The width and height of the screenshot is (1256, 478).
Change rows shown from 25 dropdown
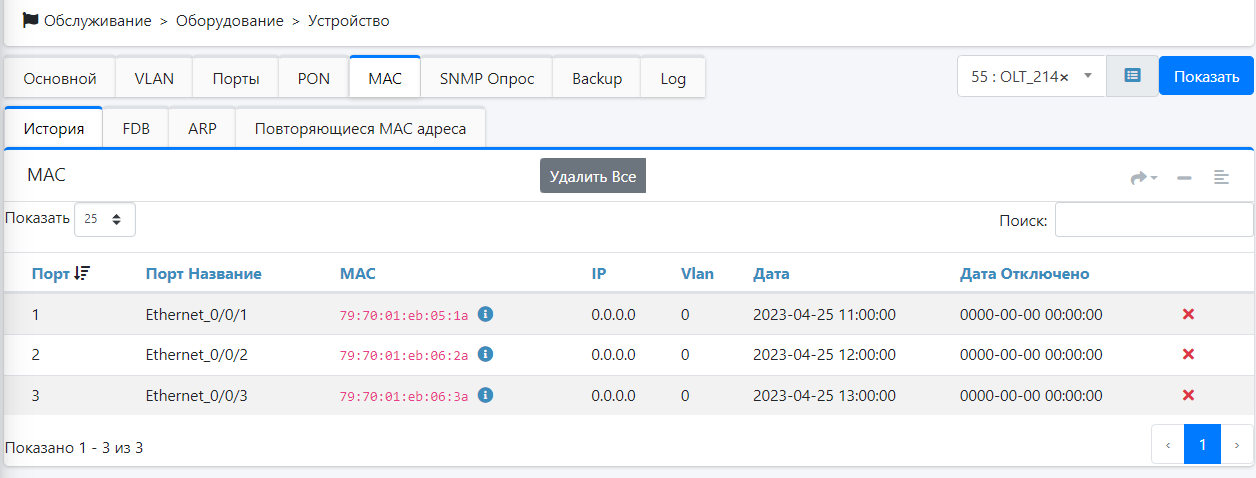click(x=104, y=219)
